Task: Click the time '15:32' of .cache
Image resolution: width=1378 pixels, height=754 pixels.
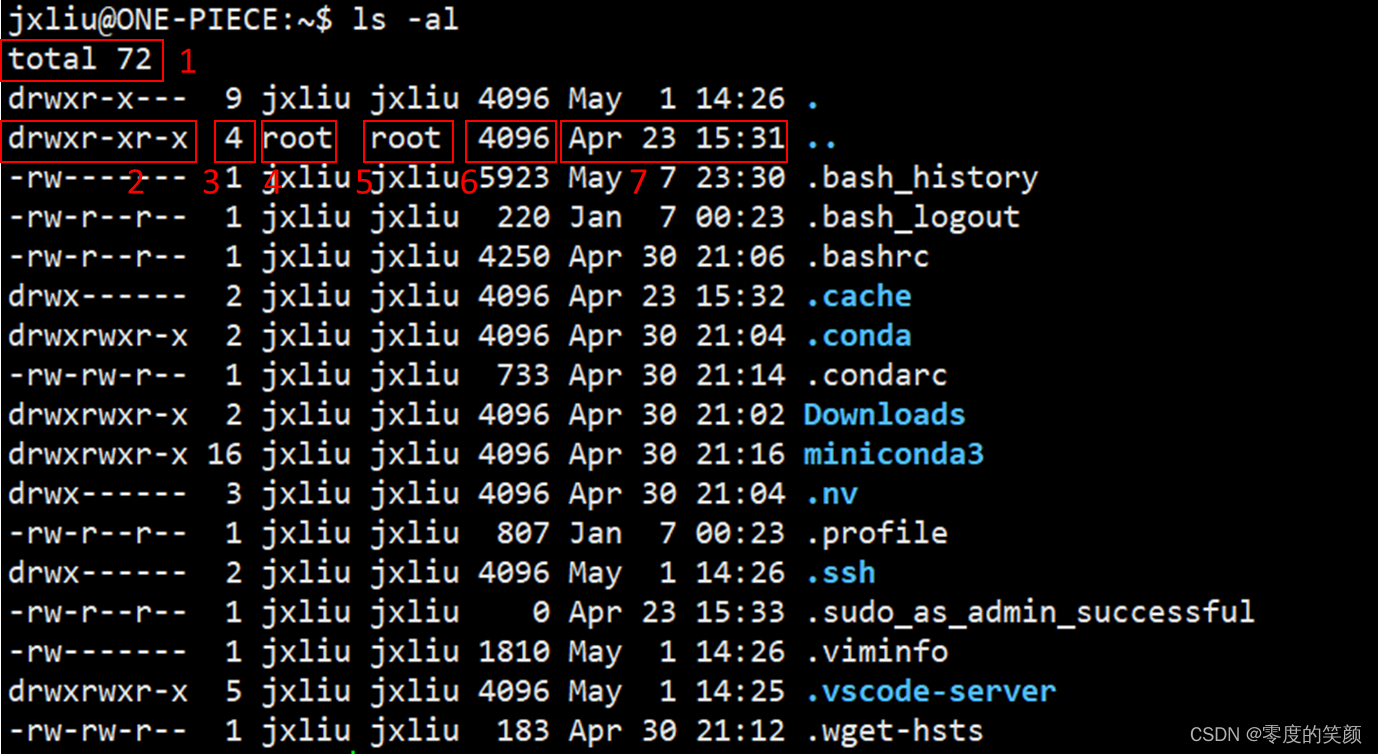Action: [x=740, y=297]
